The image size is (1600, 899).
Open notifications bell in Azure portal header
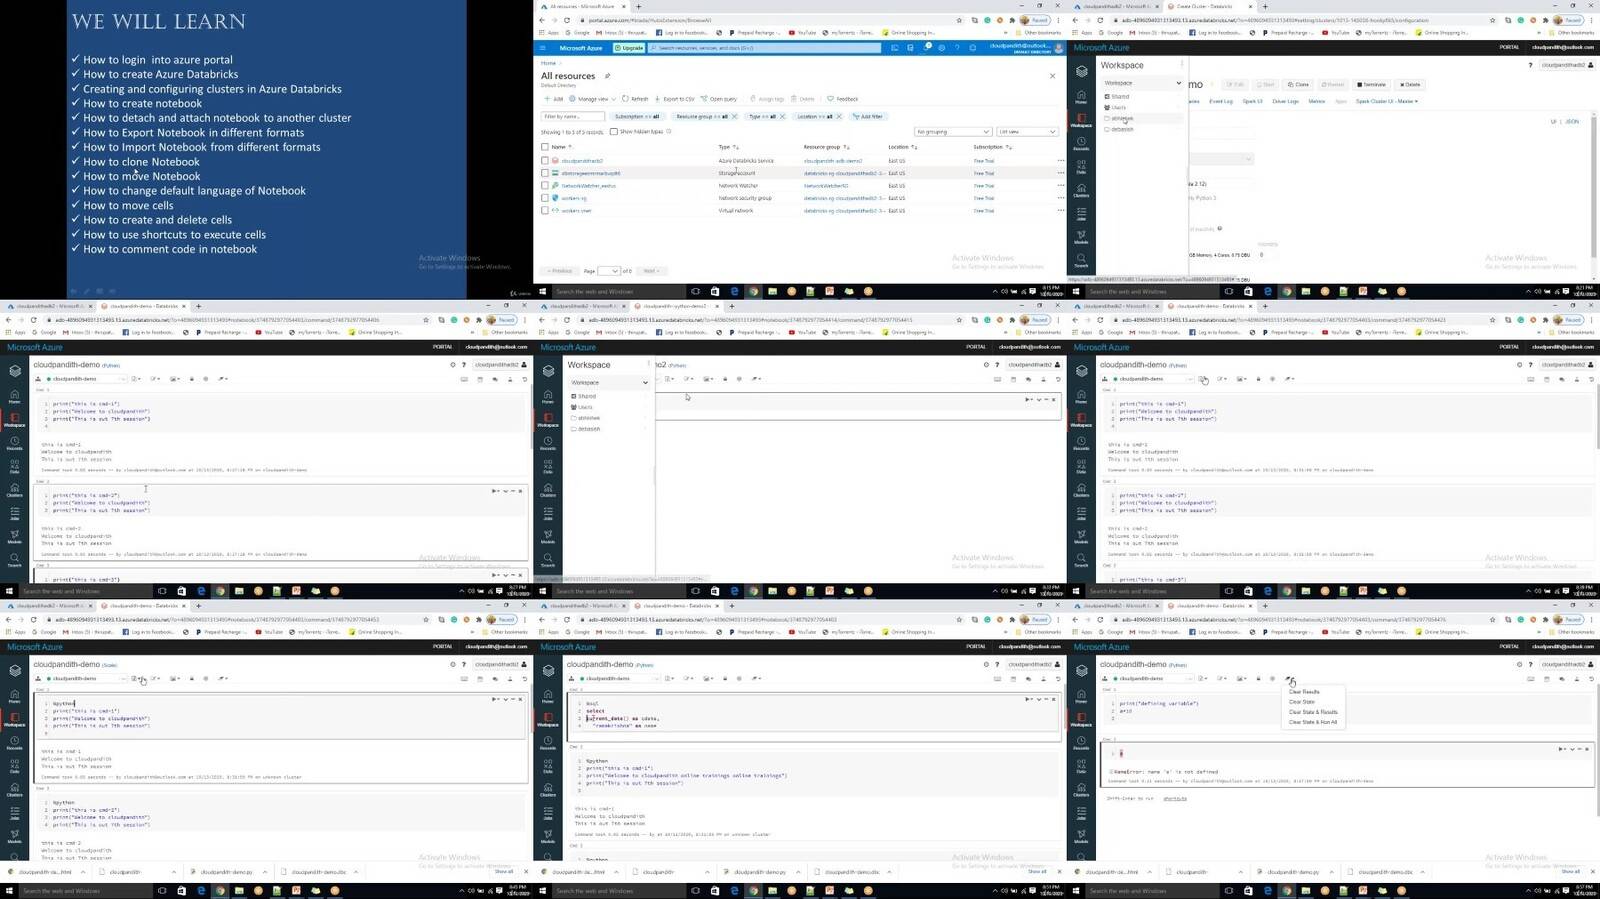[x=926, y=48]
